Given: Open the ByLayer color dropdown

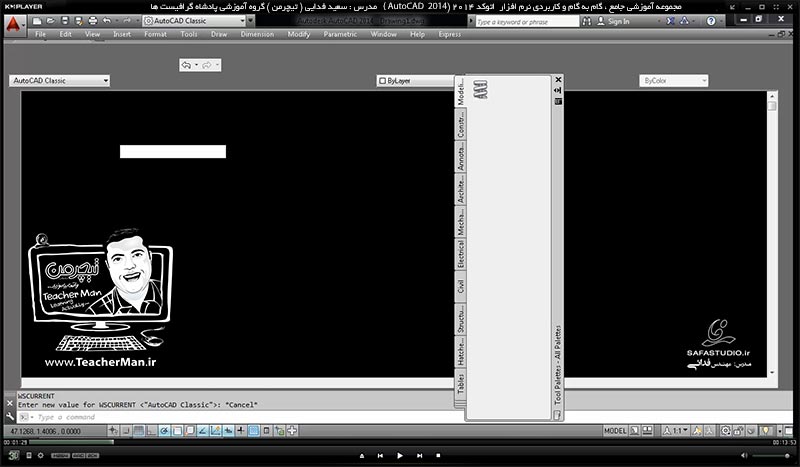Looking at the screenshot, I should pyautogui.click(x=415, y=81).
